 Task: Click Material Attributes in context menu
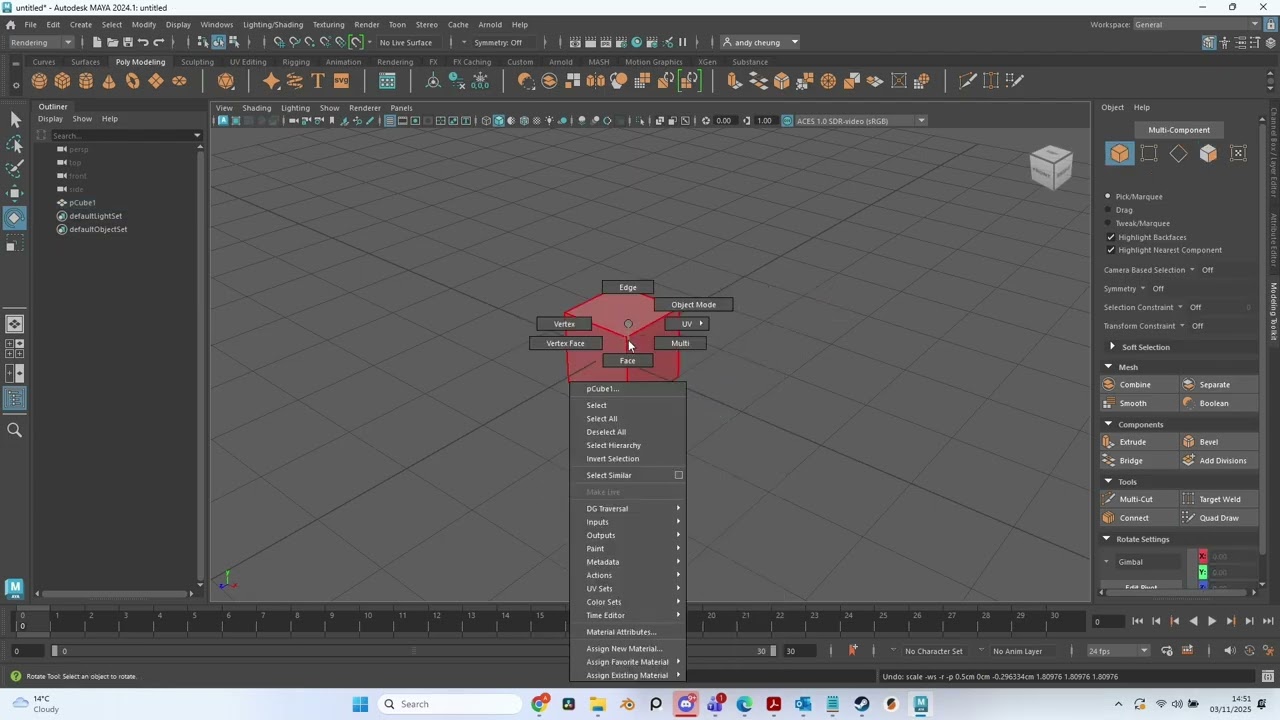tap(621, 632)
